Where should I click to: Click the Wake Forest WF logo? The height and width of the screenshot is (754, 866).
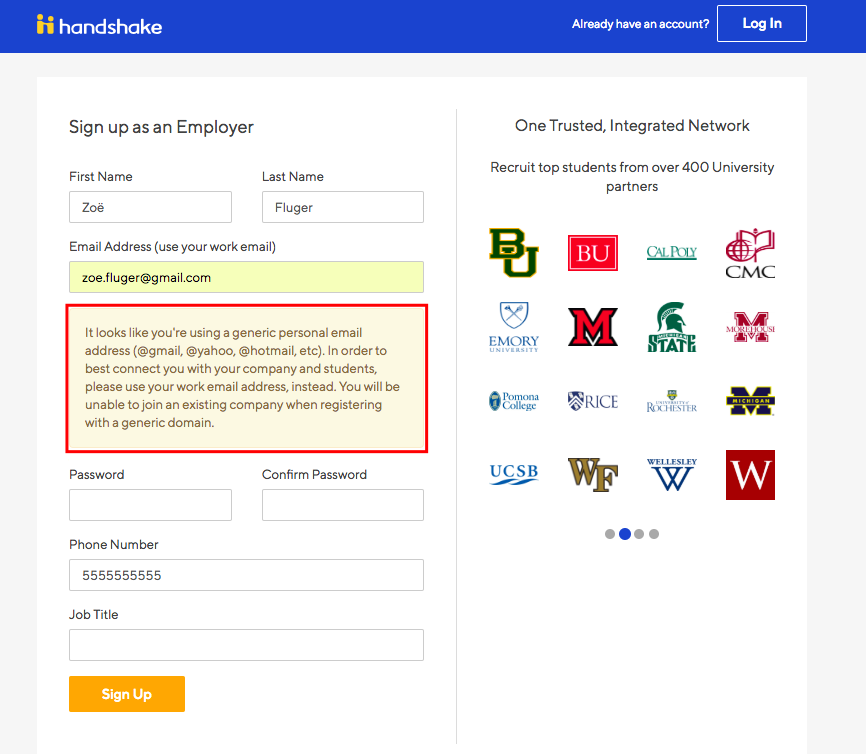593,474
